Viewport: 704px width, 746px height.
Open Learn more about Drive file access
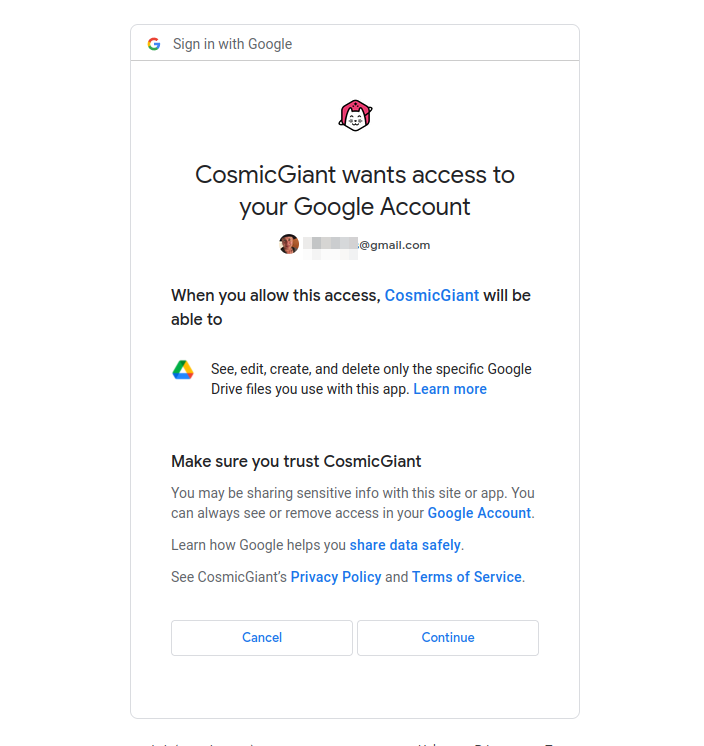(x=450, y=389)
